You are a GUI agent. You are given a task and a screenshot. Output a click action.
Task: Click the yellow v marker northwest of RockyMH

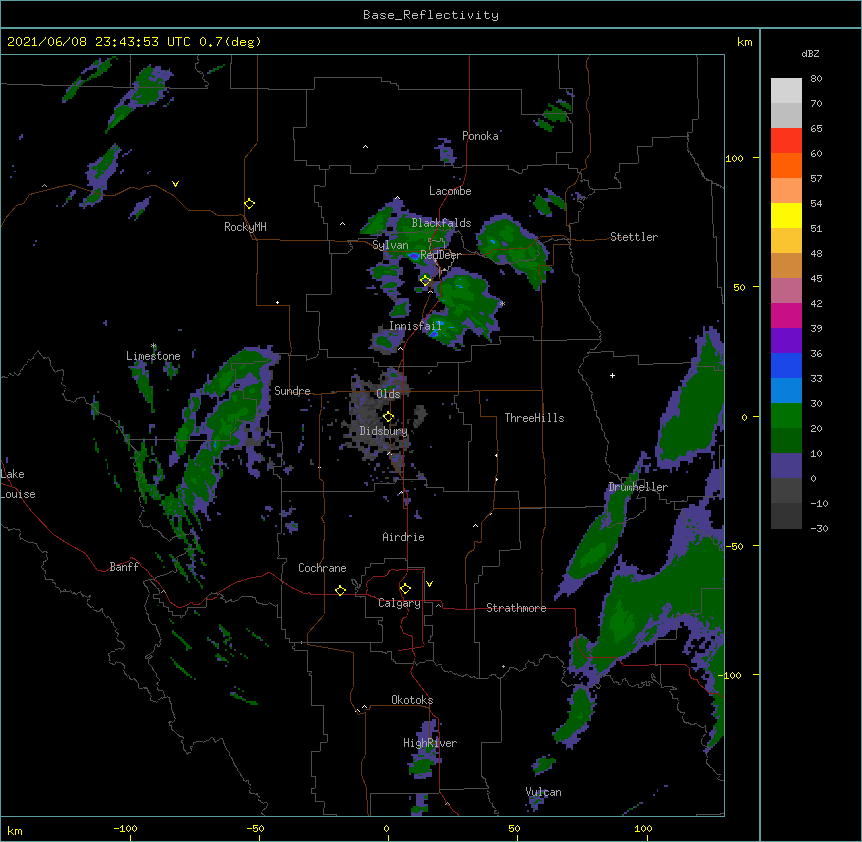pos(175,184)
